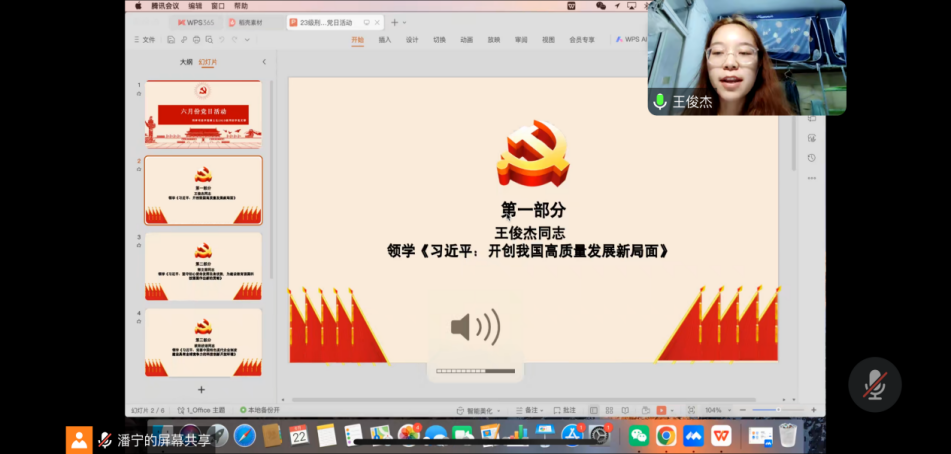Click the undo arrow icon
Image resolution: width=951 pixels, height=454 pixels.
point(220,40)
